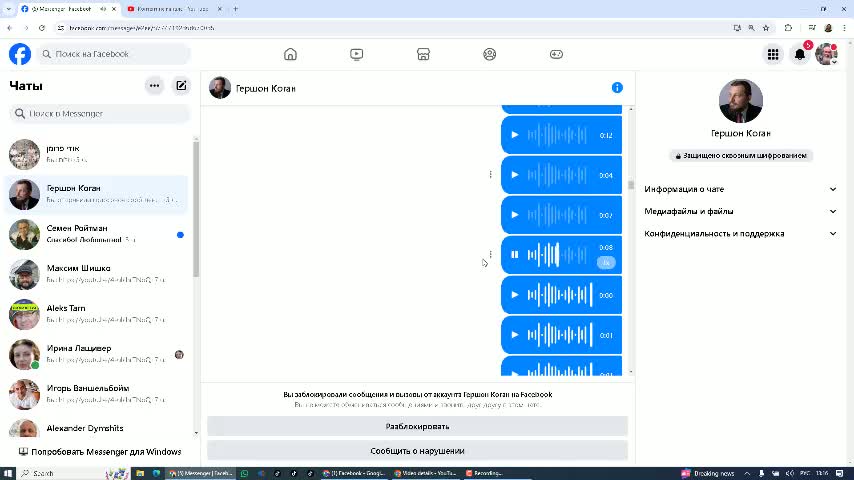The image size is (854, 480).
Task: Pause the currently playing voice message
Action: pos(515,255)
